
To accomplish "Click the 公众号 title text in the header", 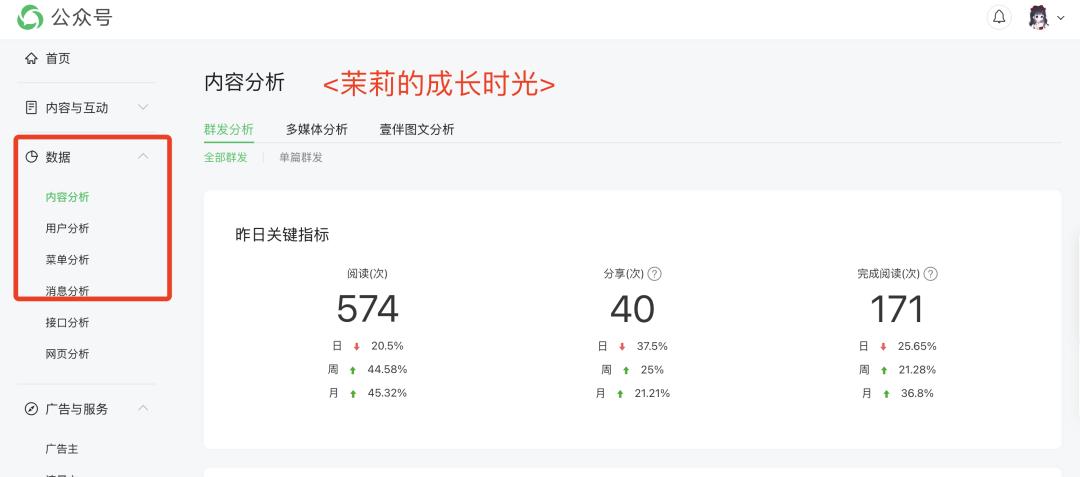I will (81, 17).
